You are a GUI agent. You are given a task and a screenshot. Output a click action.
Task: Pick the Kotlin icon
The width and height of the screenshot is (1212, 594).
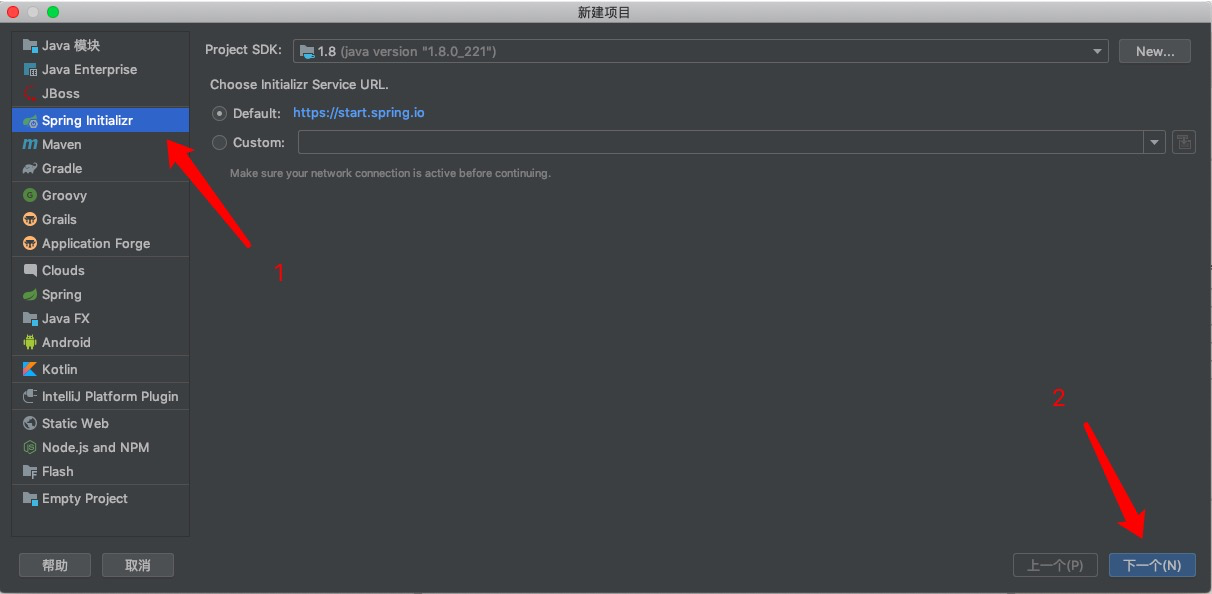(30, 369)
